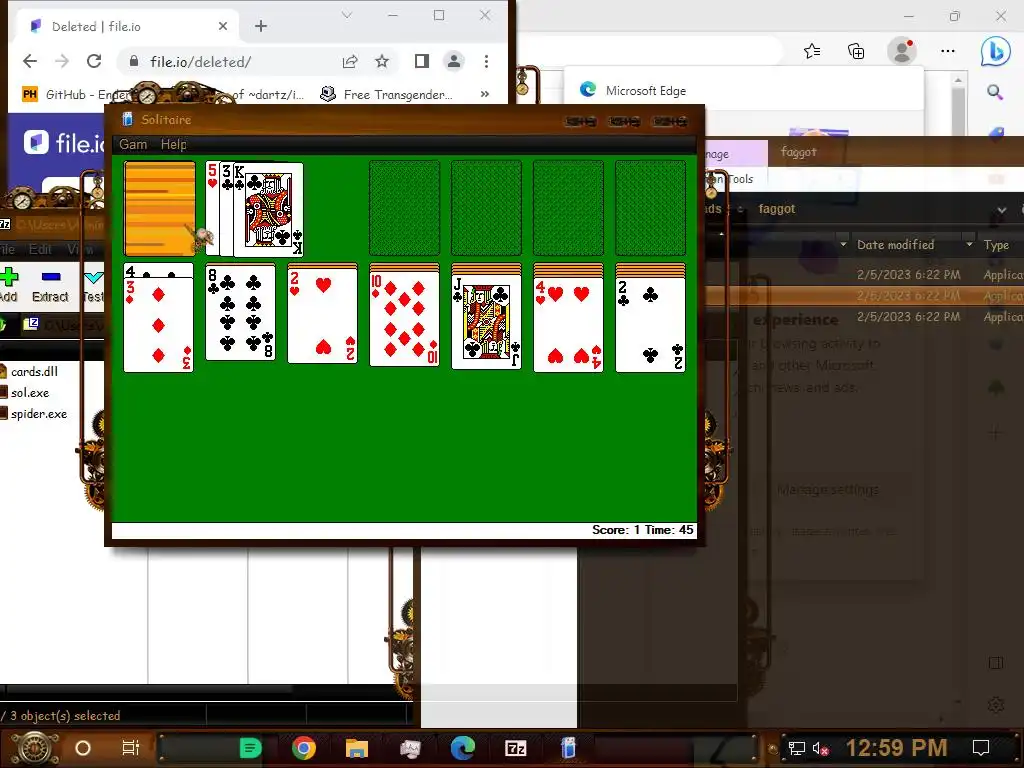
Task: Click the muted volume tray icon
Action: 820,748
